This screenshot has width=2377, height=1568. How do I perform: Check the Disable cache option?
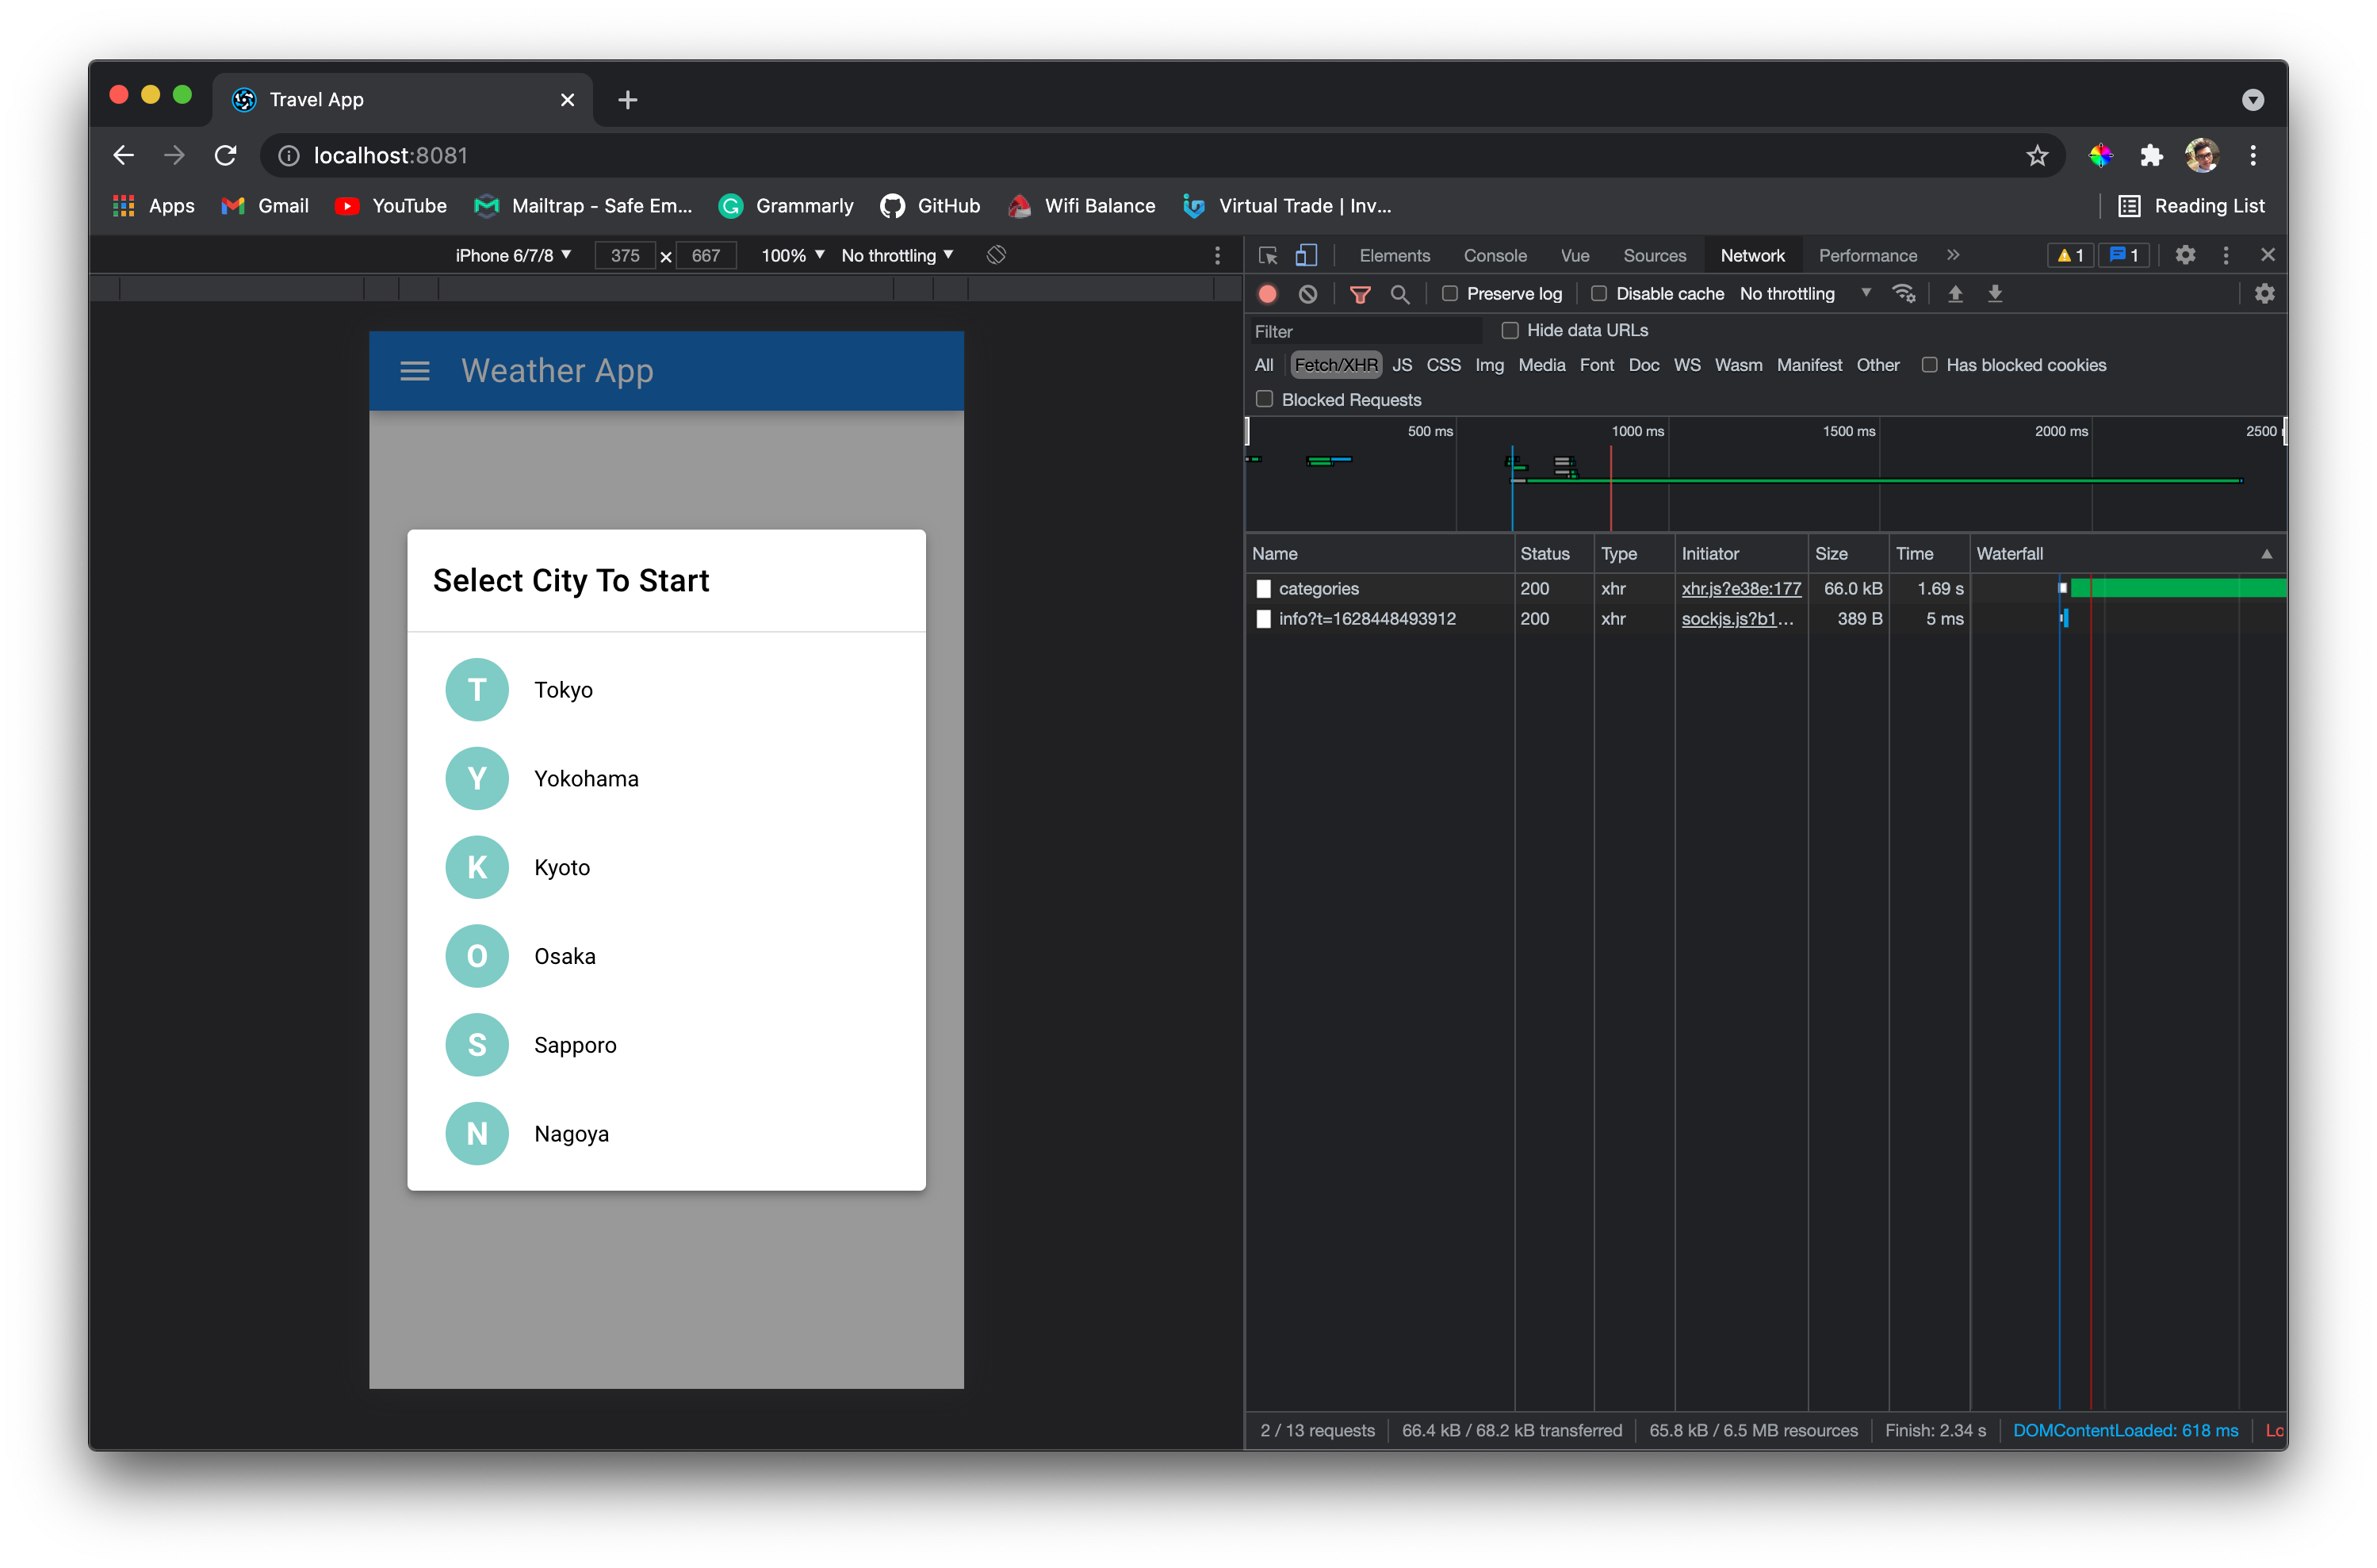[x=1599, y=294]
